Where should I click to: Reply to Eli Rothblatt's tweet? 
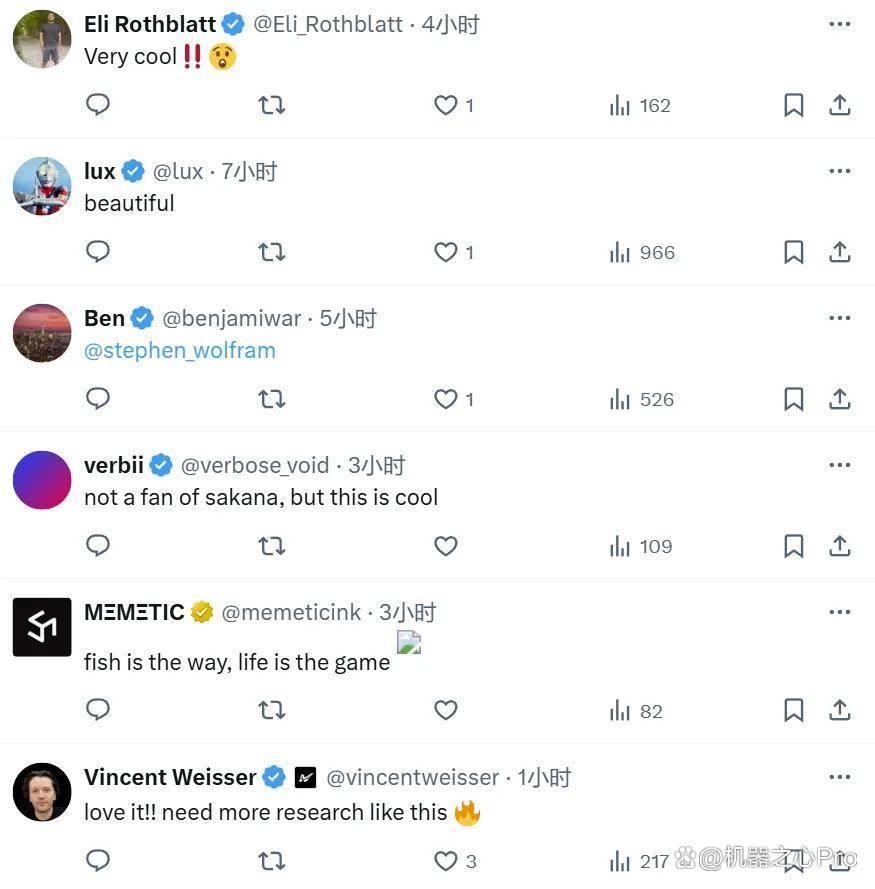click(x=98, y=105)
